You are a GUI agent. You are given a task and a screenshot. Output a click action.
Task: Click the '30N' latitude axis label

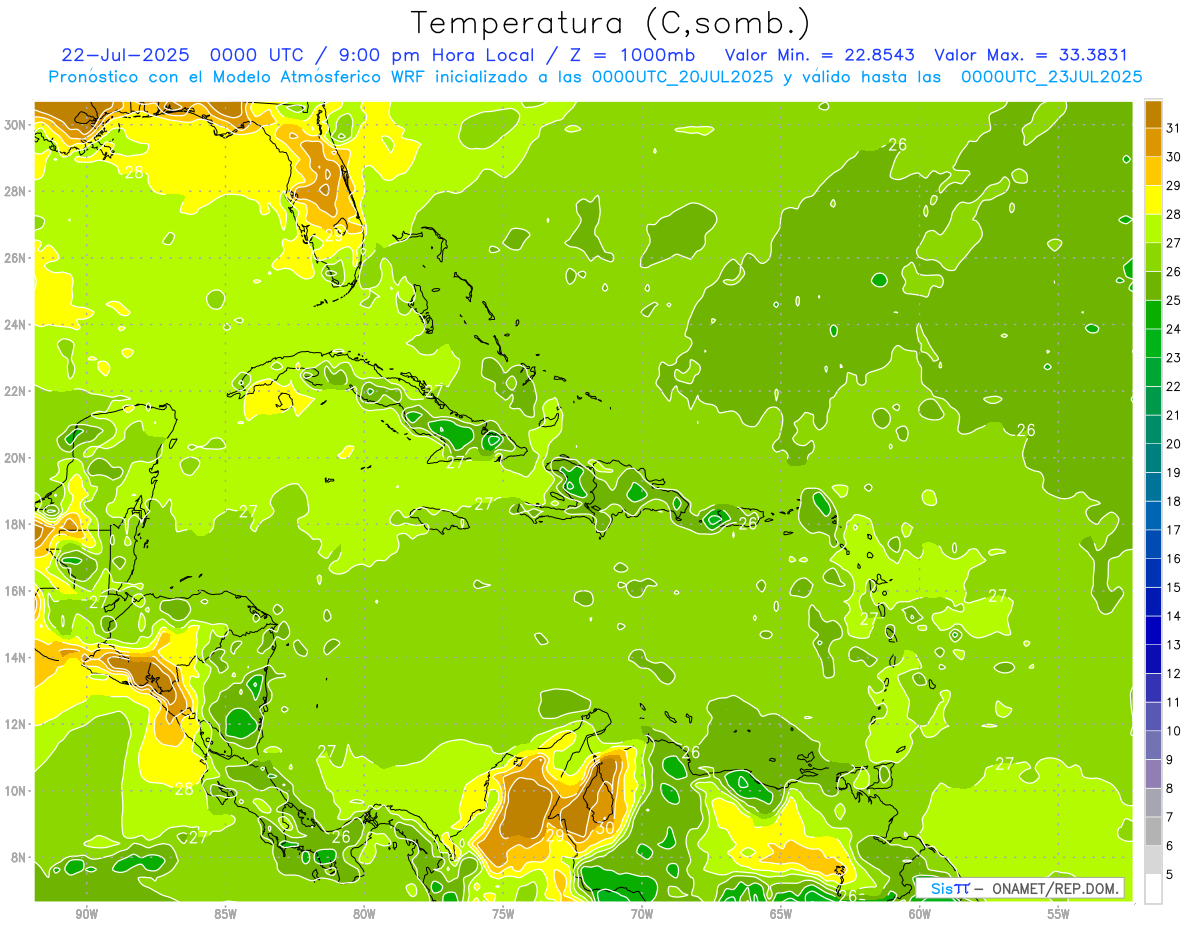16,125
